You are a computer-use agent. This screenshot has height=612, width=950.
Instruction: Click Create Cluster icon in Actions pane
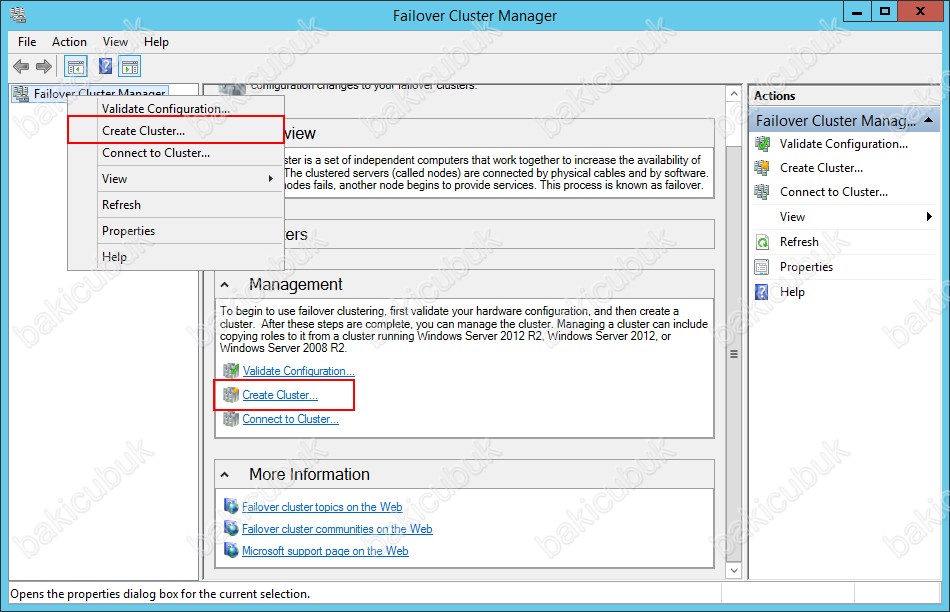pyautogui.click(x=762, y=168)
